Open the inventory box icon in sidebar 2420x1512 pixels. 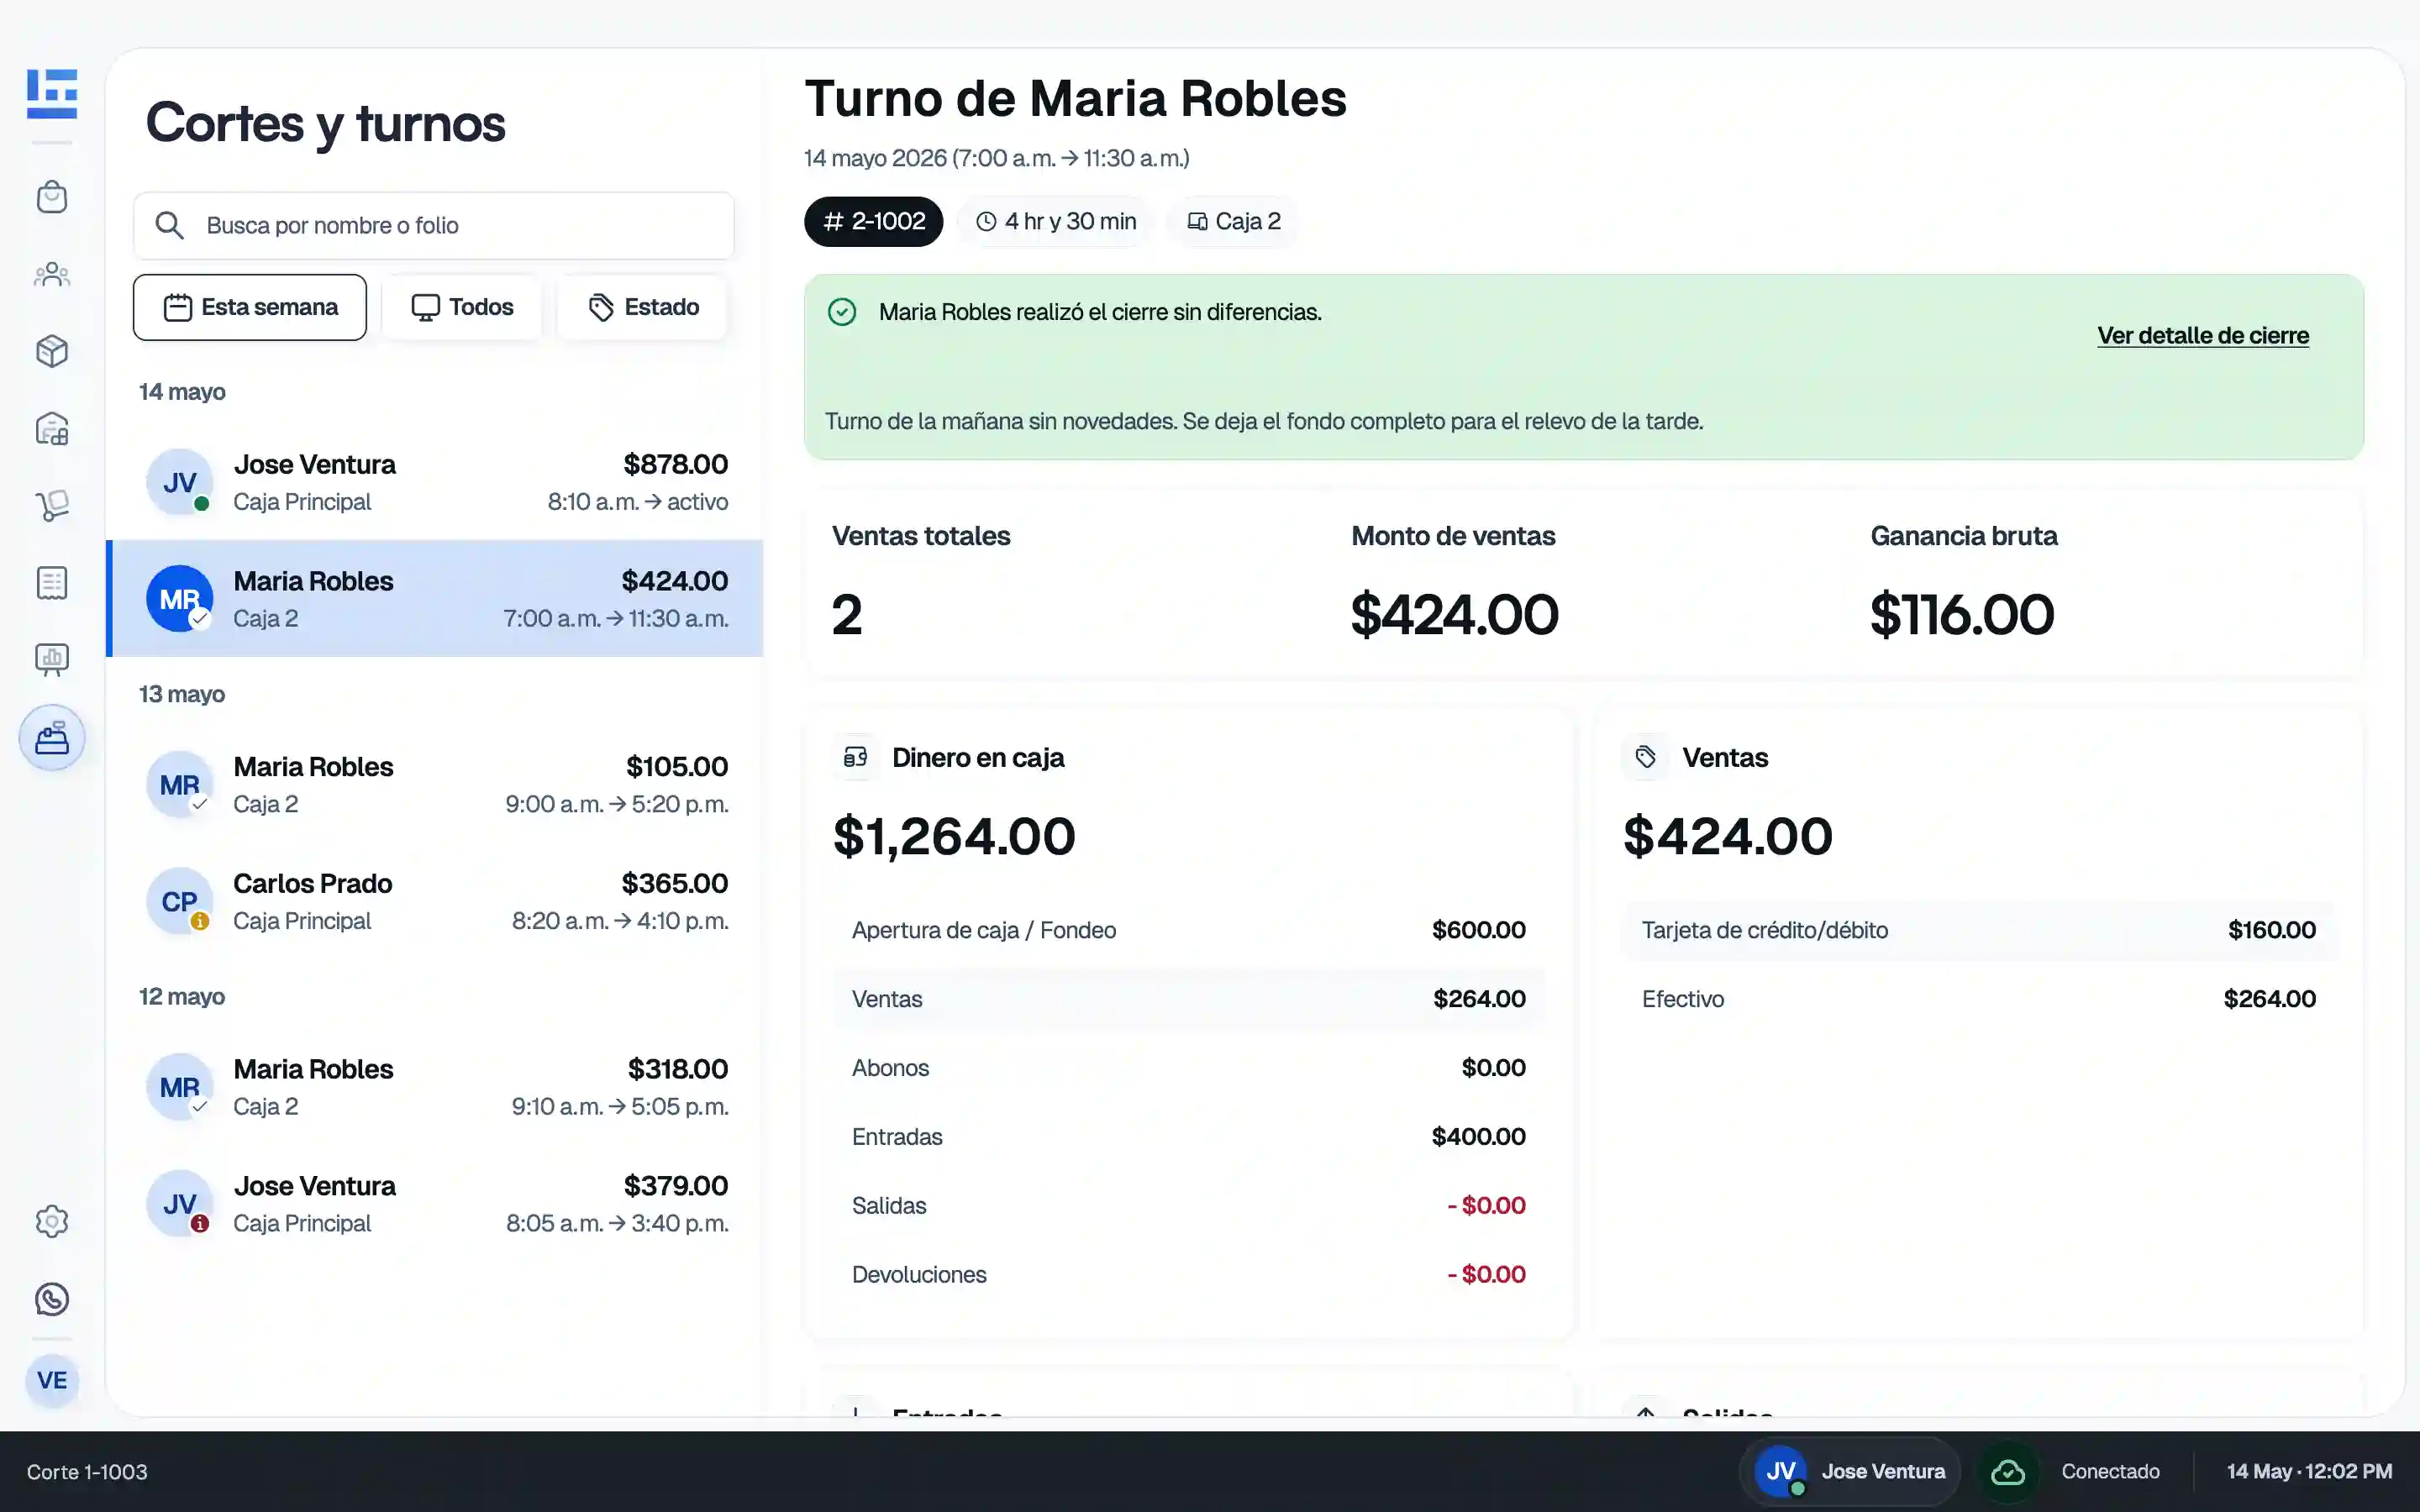point(52,351)
